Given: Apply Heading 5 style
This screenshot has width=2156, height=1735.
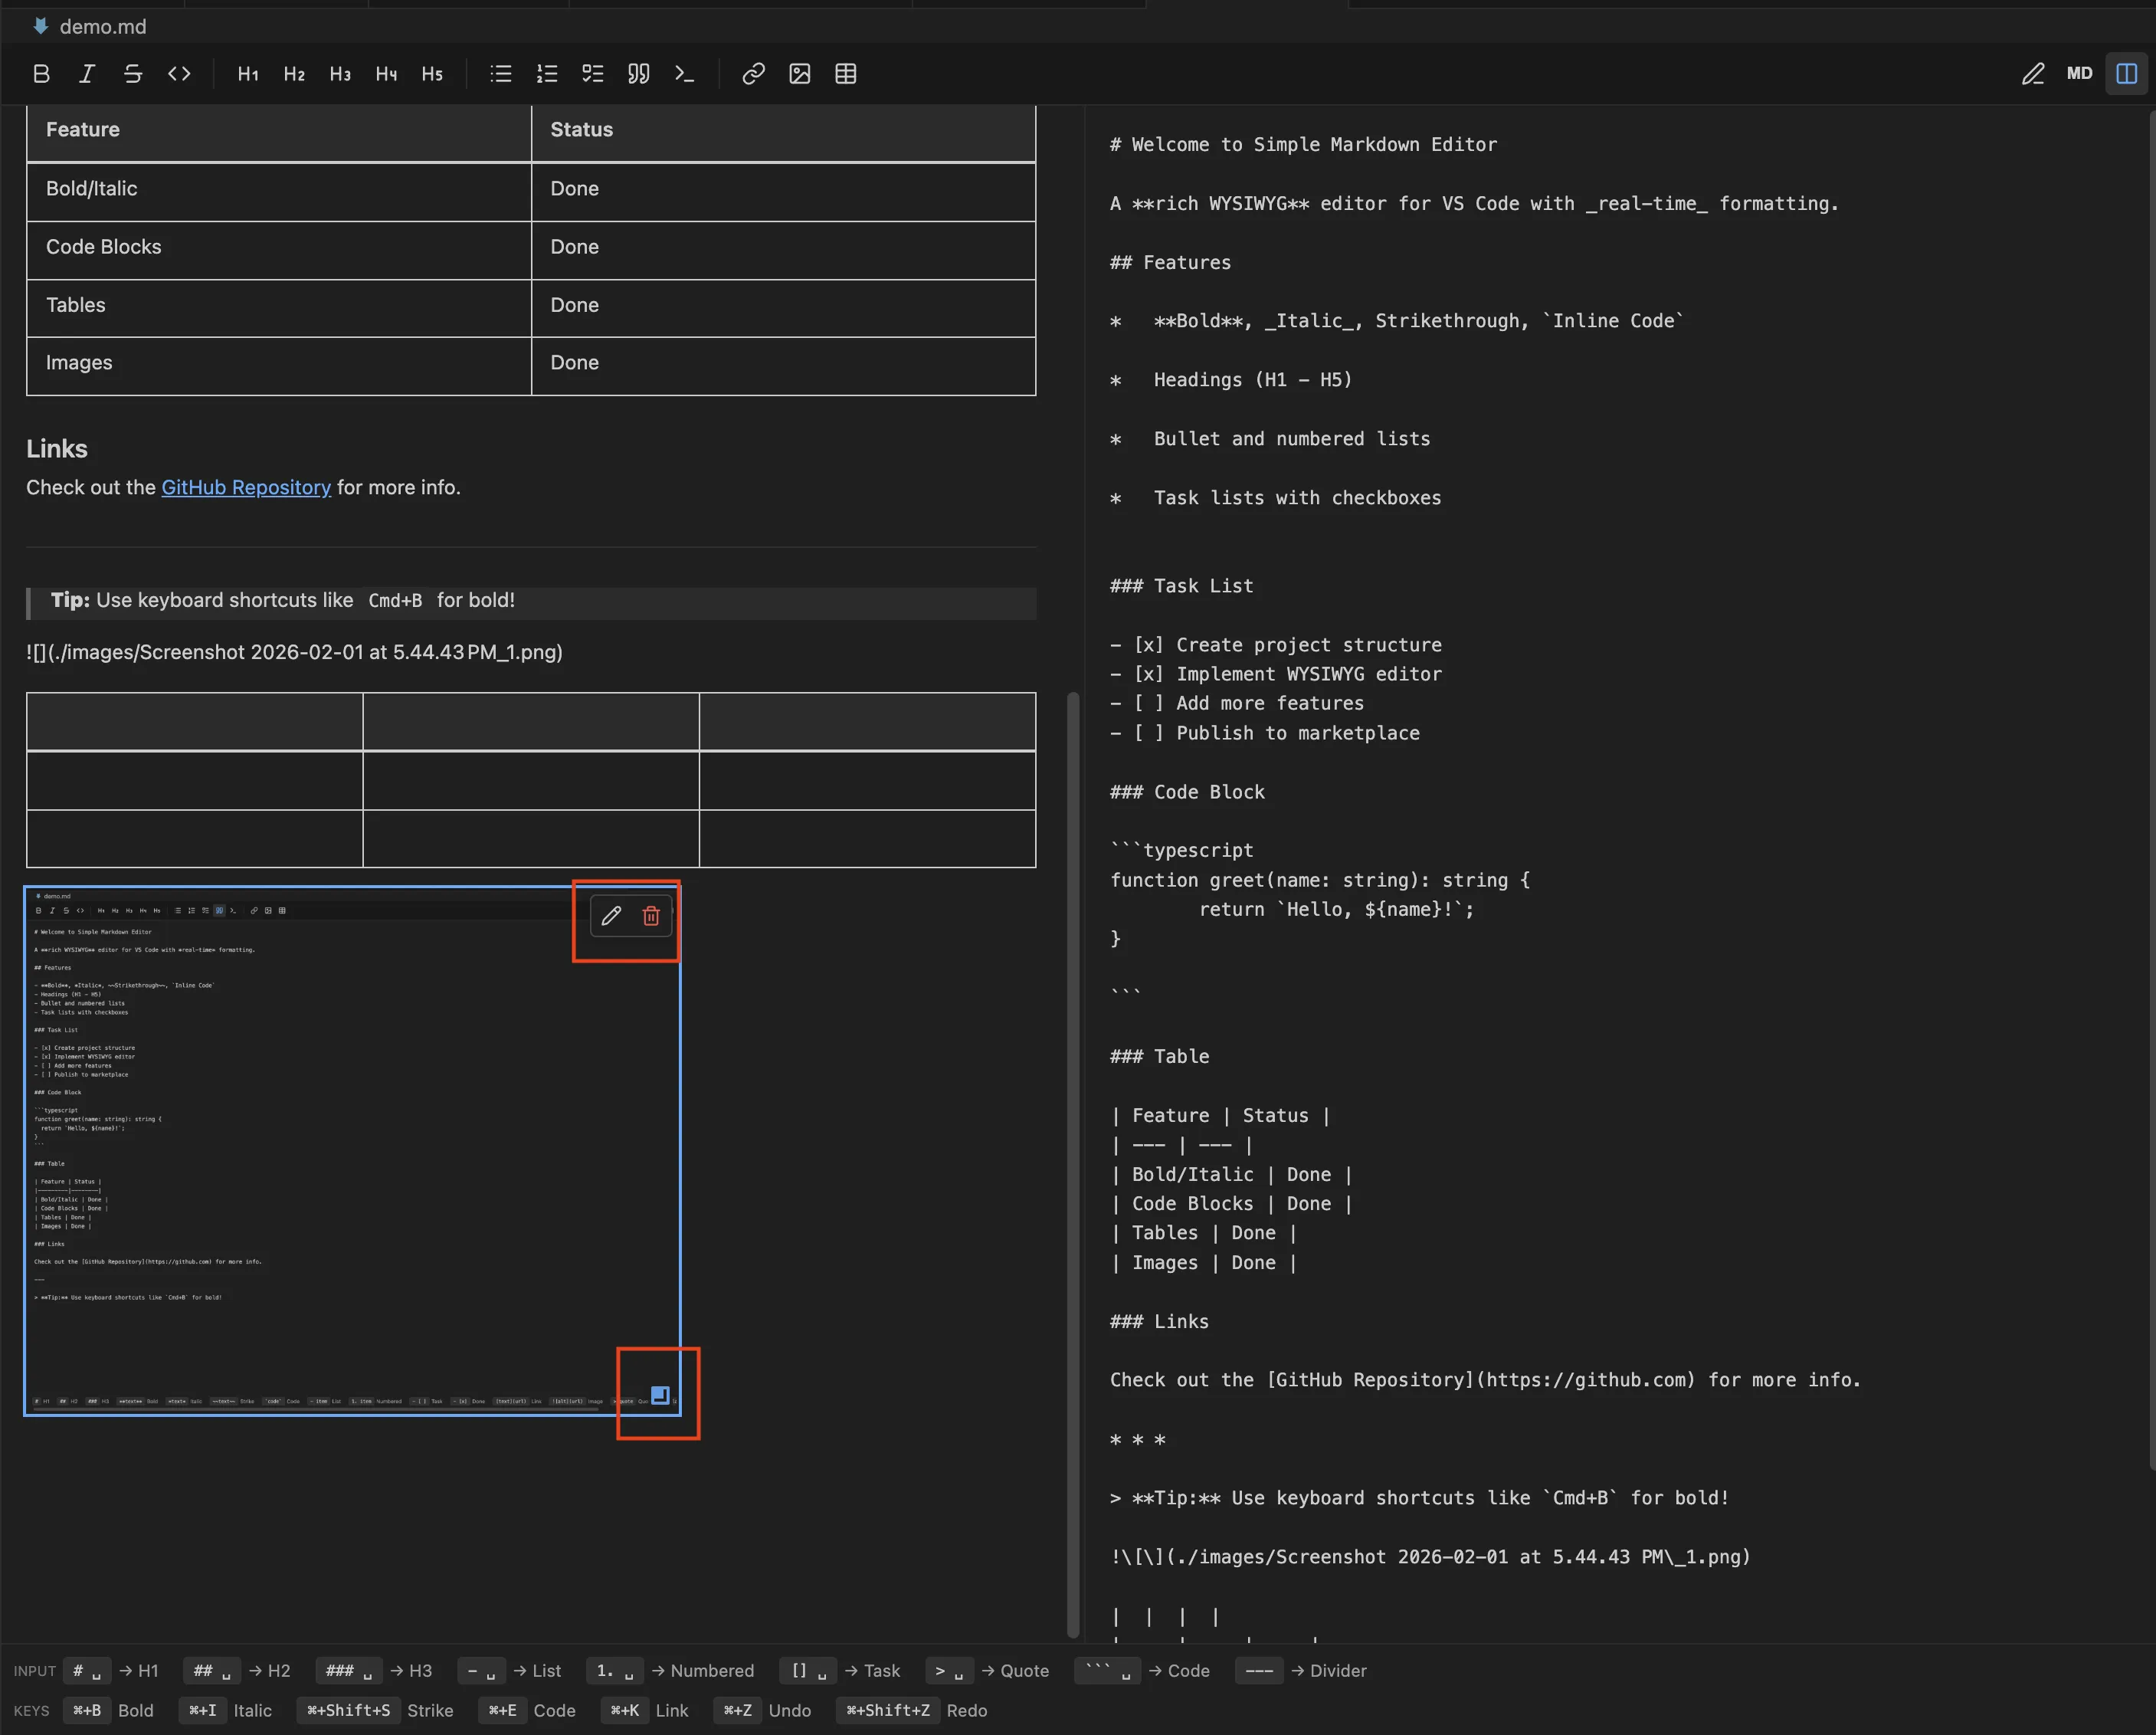Looking at the screenshot, I should click(432, 73).
